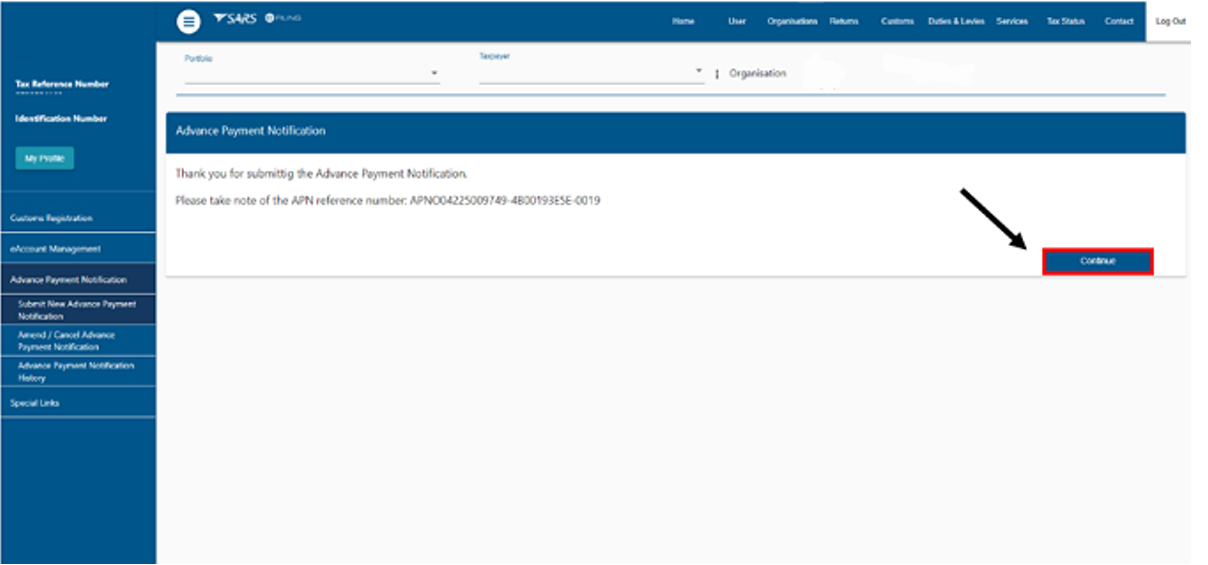
Task: Expand Customs Registration in sidebar
Action: coord(52,218)
